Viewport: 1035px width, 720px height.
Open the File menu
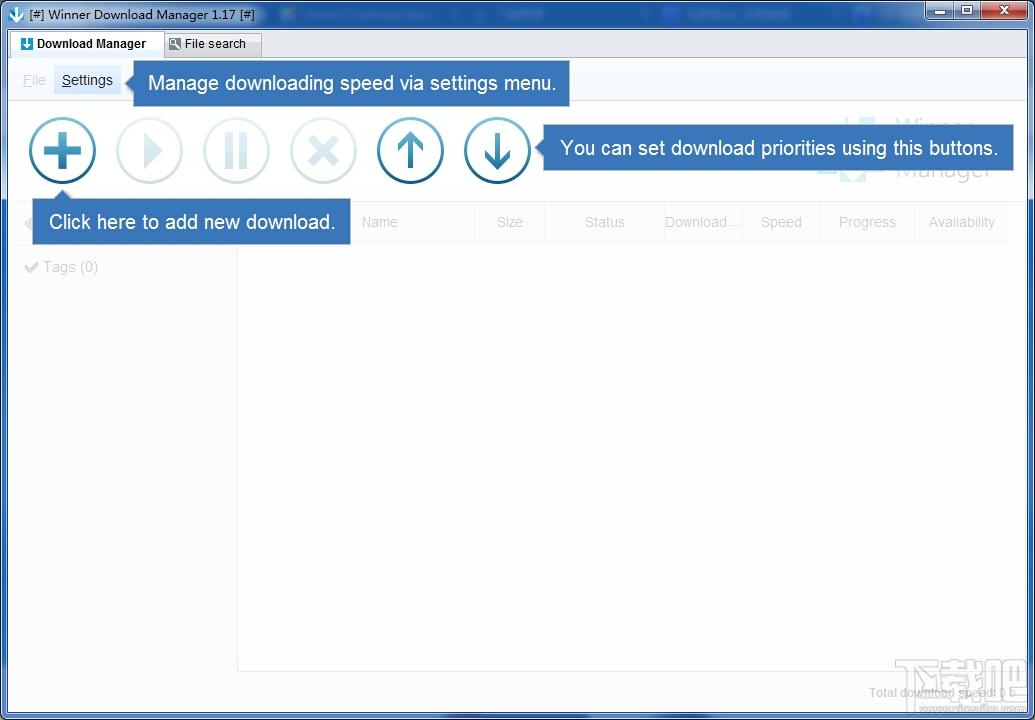[x=34, y=81]
